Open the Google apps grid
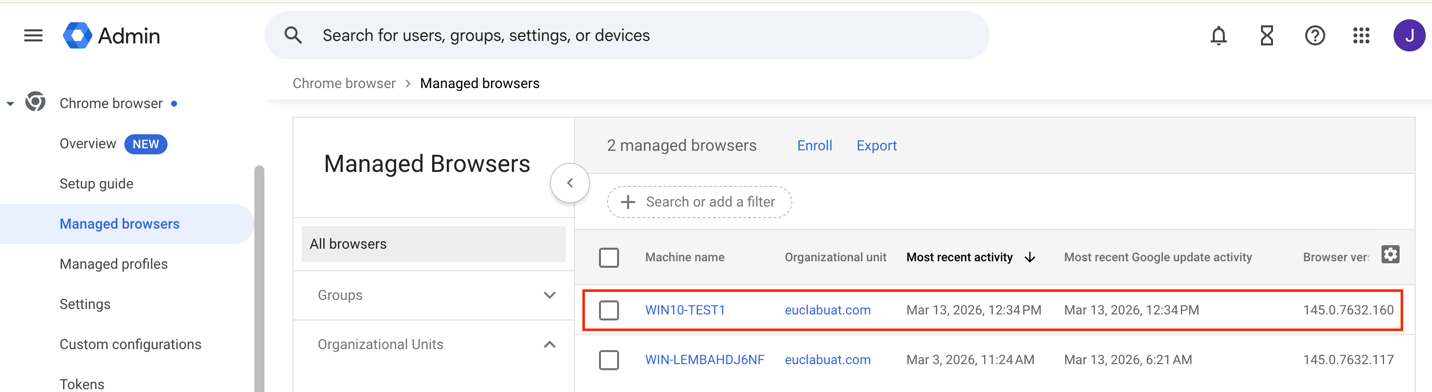Viewport: 1432px width, 392px height. pos(1361,36)
